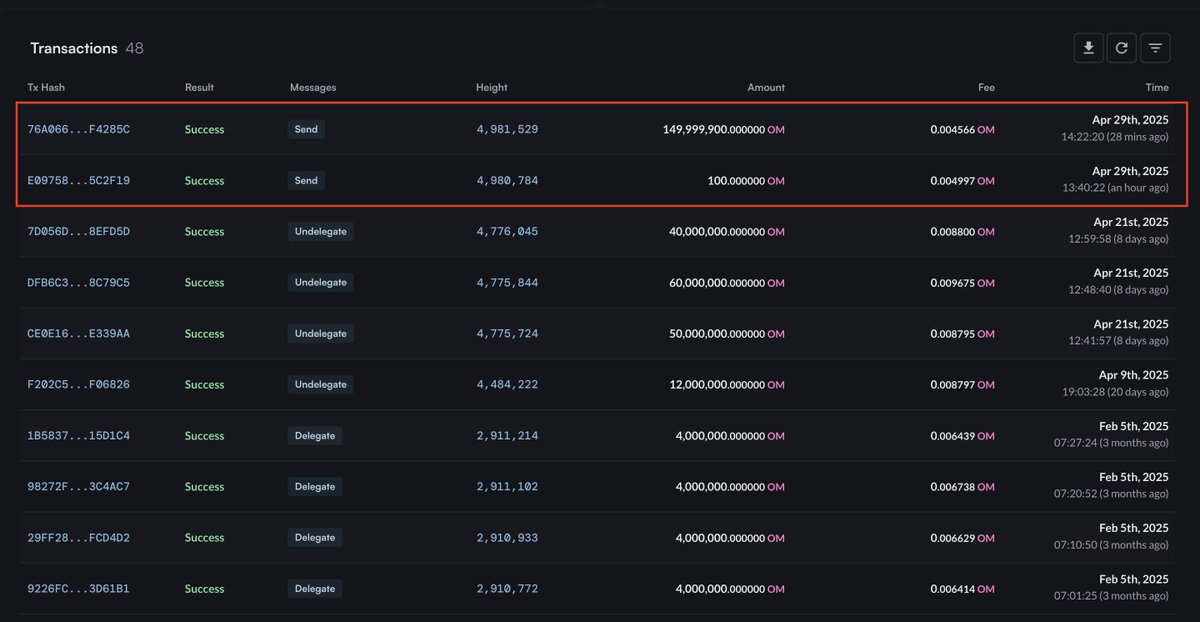
Task: Click the Send badge on the first transaction
Action: [306, 129]
